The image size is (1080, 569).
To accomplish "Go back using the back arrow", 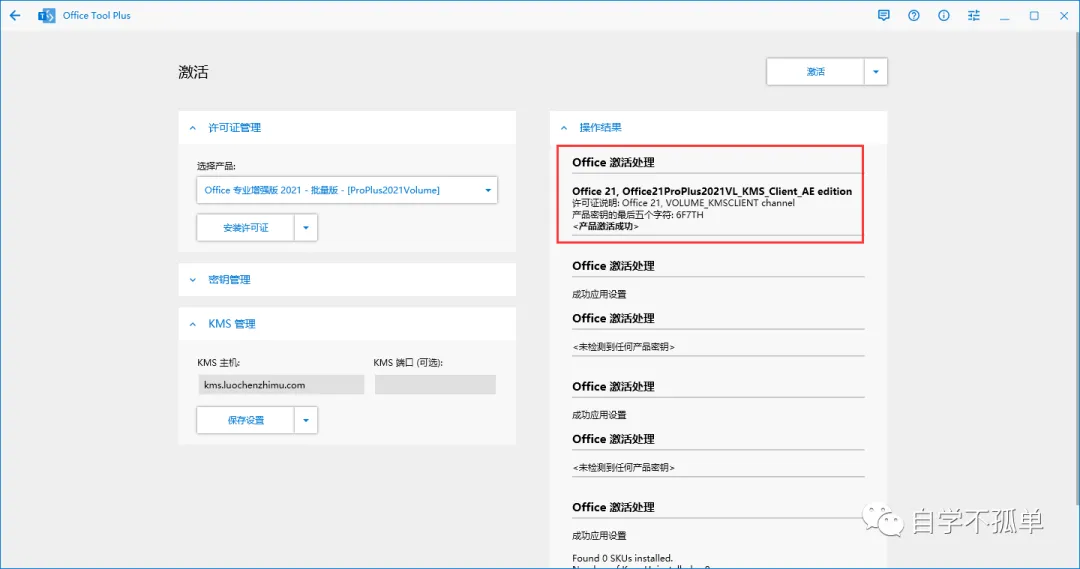I will (x=14, y=15).
